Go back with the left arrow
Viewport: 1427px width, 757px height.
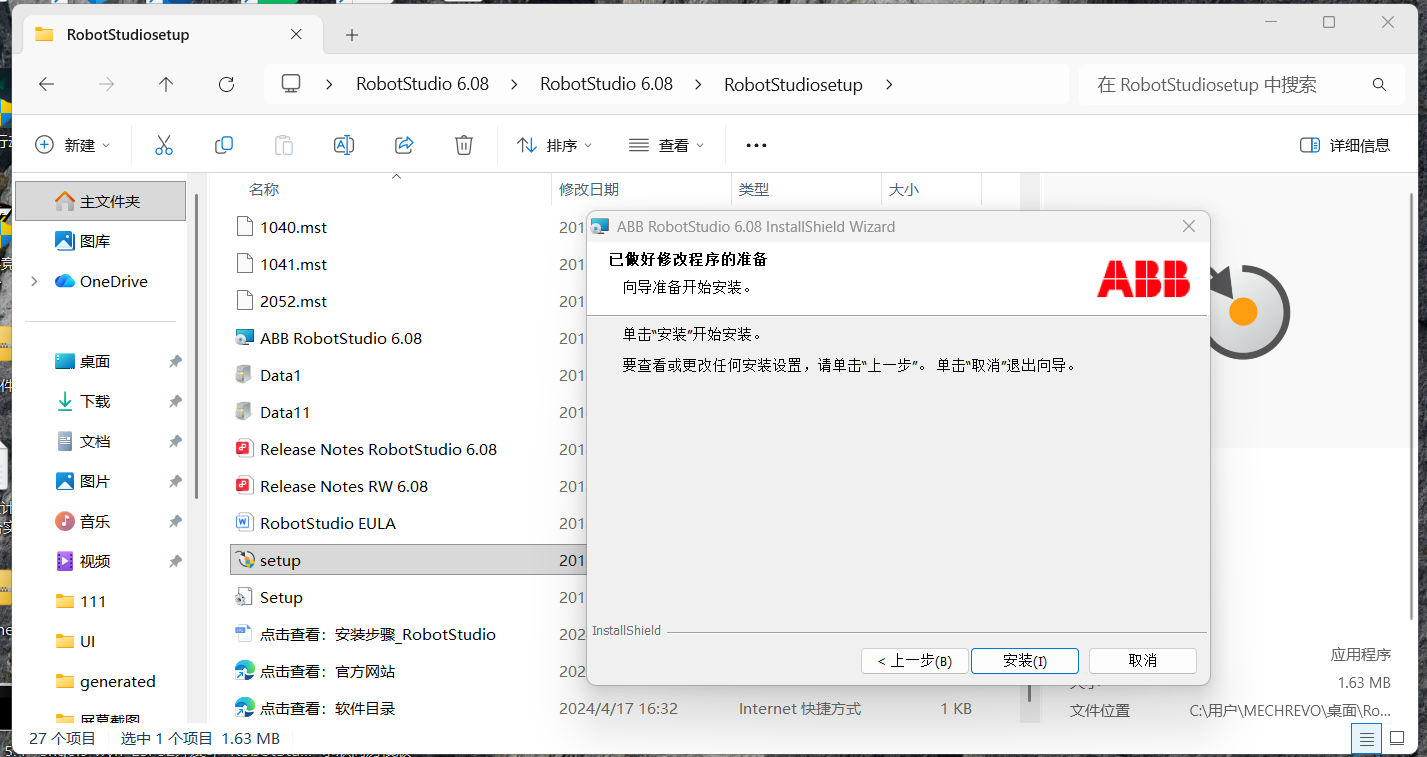(46, 85)
